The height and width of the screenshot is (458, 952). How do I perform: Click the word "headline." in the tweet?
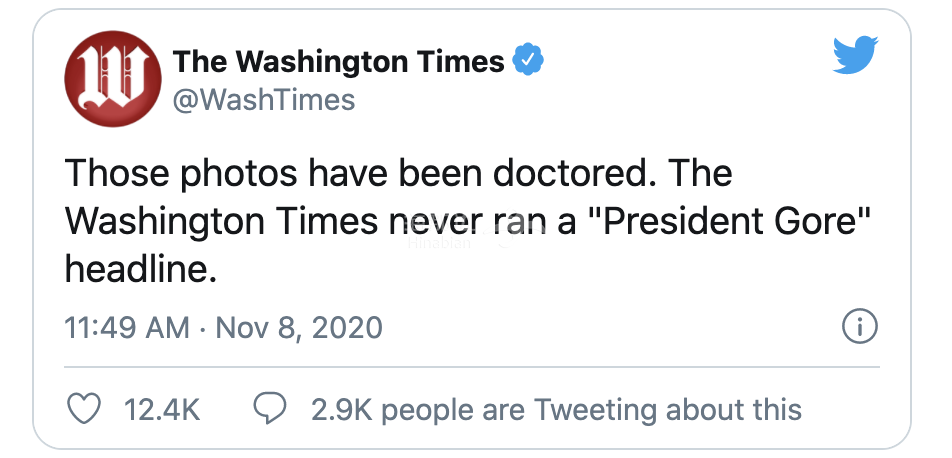140,267
